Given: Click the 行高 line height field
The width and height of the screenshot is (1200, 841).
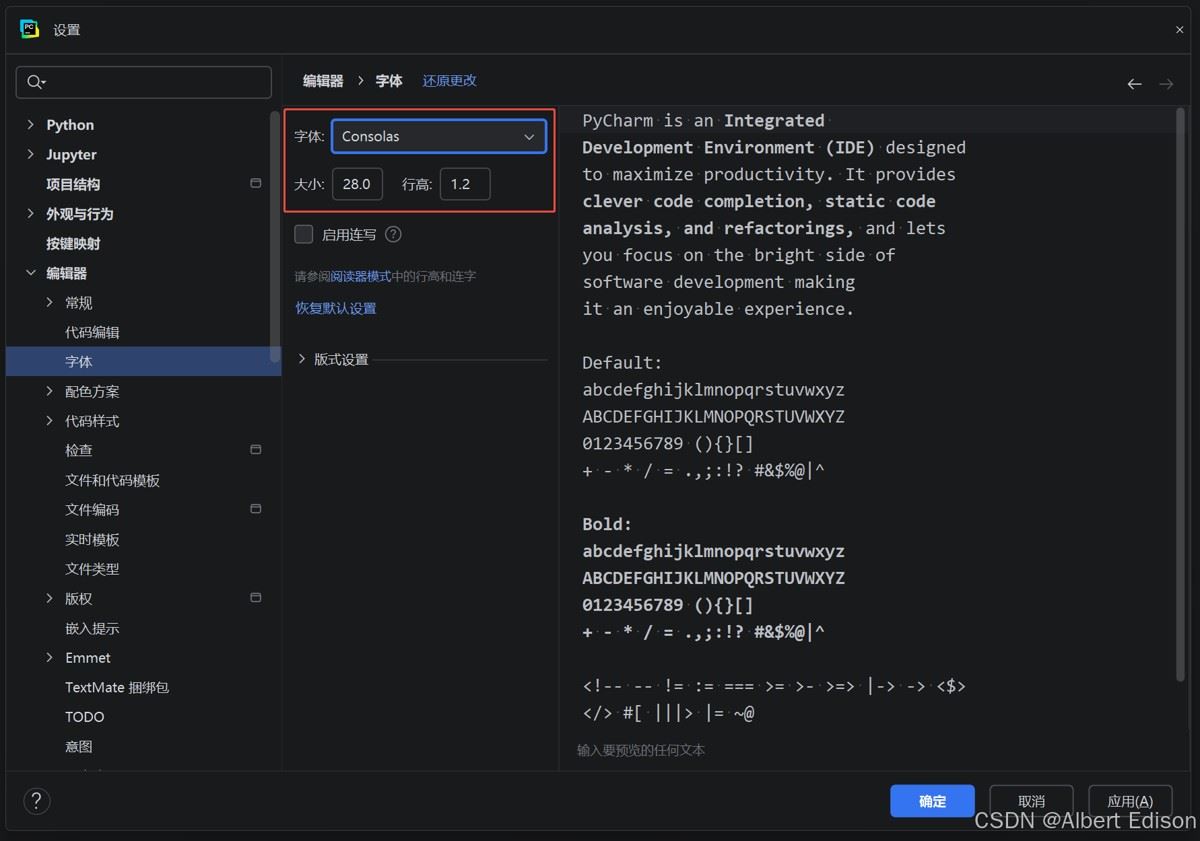Looking at the screenshot, I should coord(465,184).
